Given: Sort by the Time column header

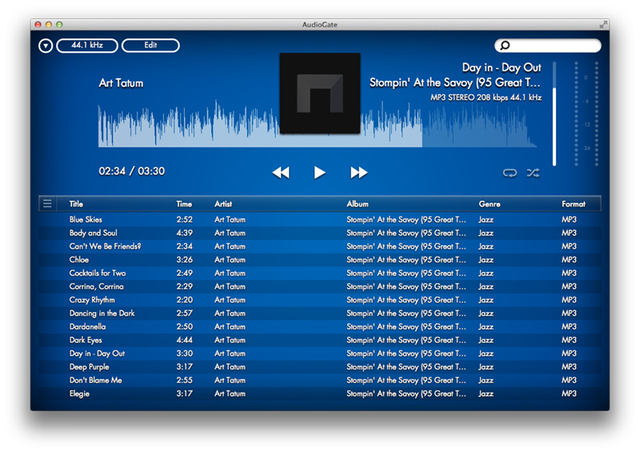Looking at the screenshot, I should click(184, 204).
